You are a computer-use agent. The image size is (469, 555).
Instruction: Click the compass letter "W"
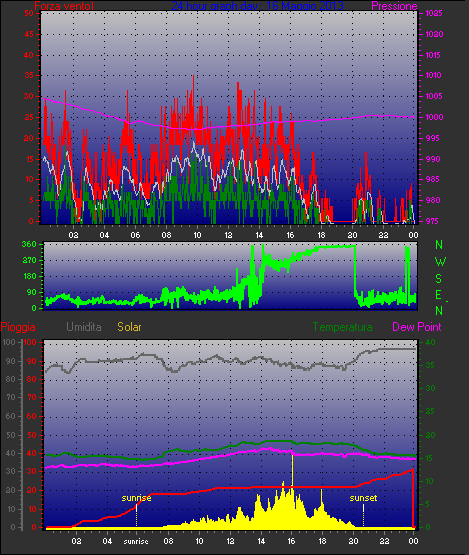coord(440,262)
